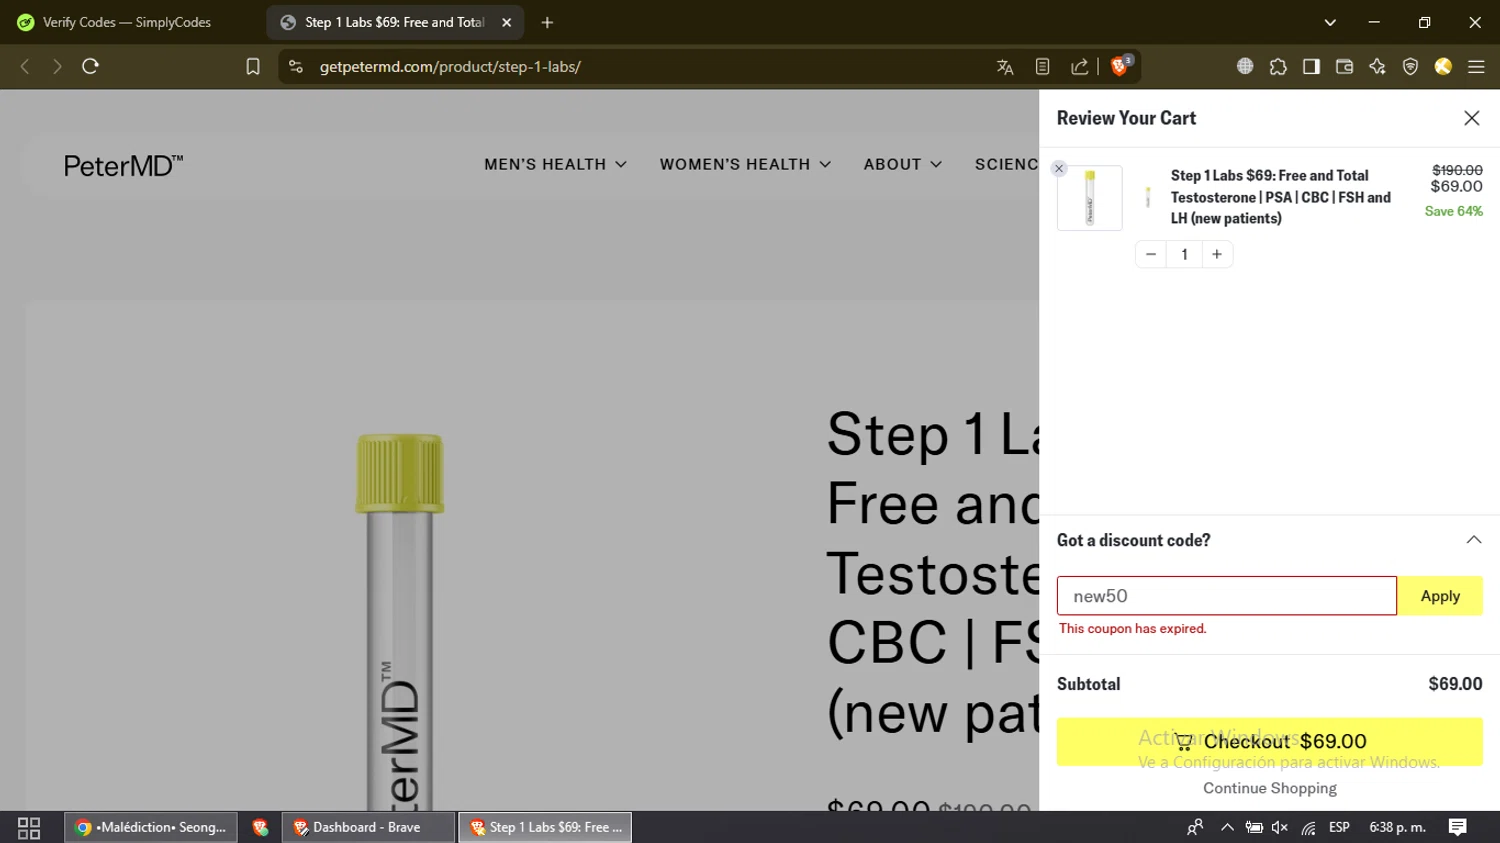Open reader mode icon in the address bar
Image resolution: width=1500 pixels, height=843 pixels.
1042,67
